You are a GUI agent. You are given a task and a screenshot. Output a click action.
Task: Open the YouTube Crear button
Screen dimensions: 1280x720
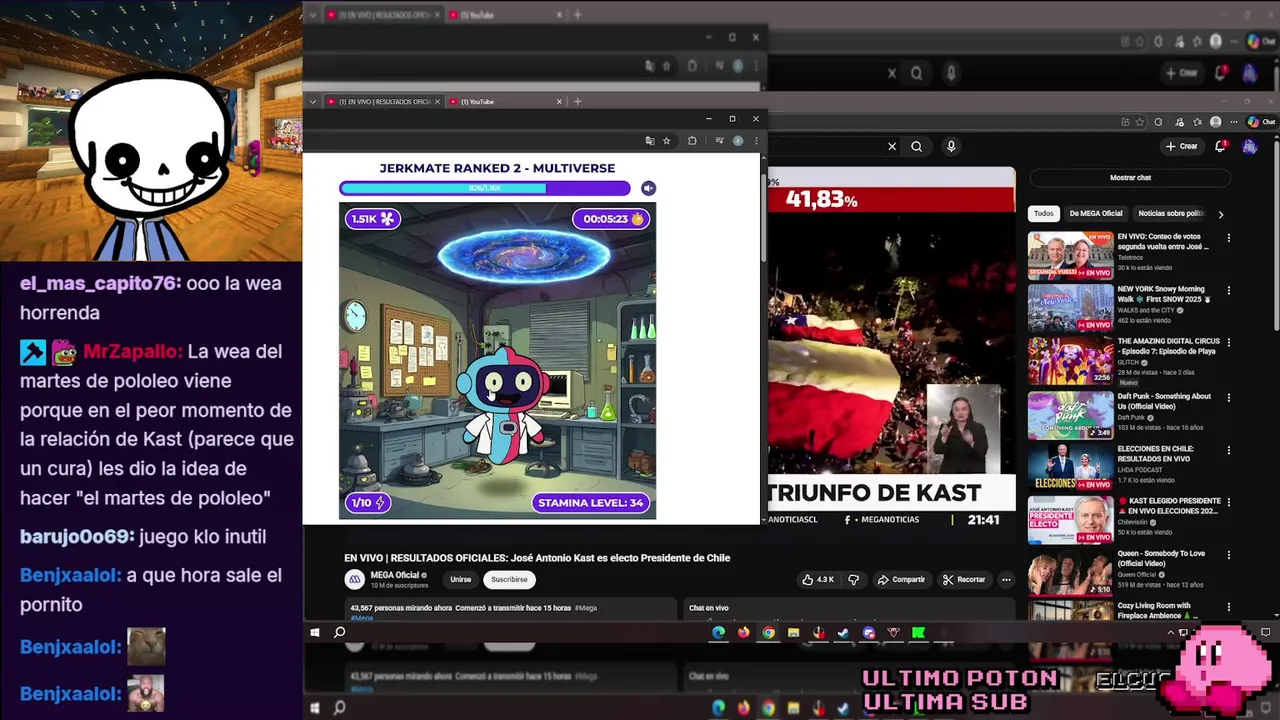(1181, 146)
